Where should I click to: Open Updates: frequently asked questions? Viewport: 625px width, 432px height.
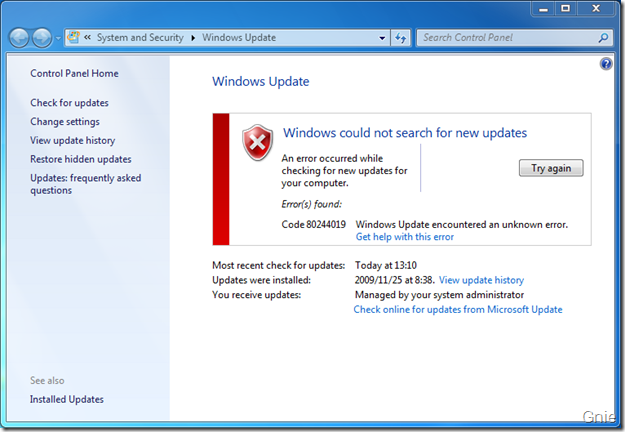pos(86,184)
